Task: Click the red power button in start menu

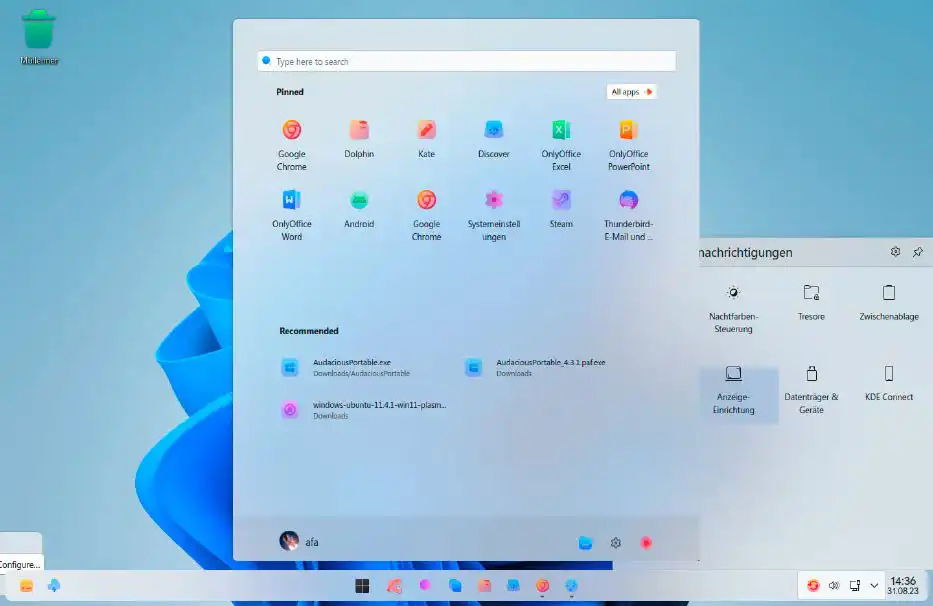Action: (646, 542)
